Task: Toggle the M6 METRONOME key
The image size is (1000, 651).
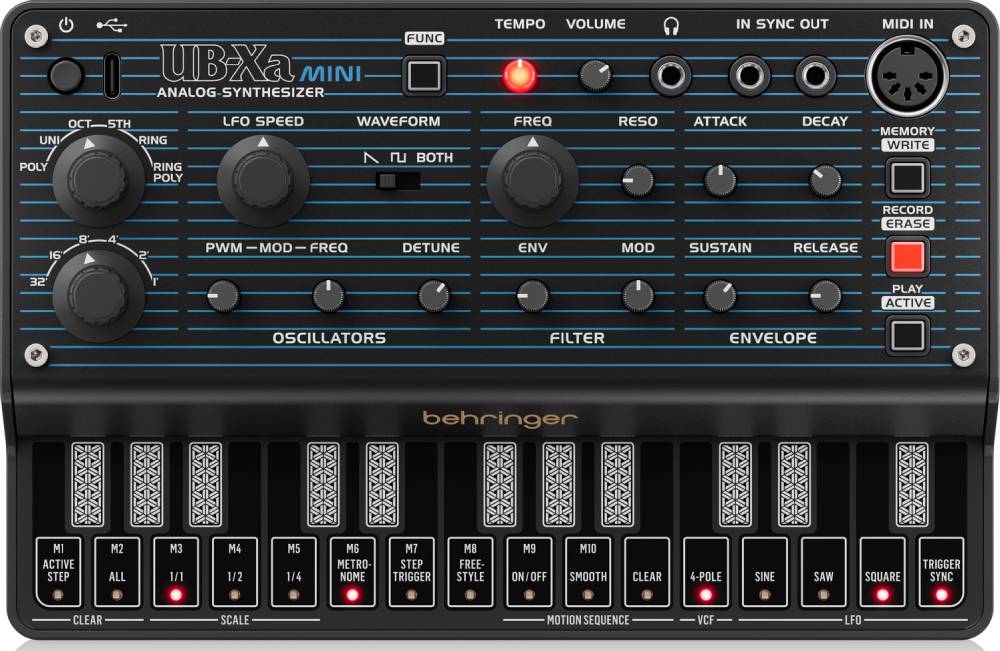Action: click(353, 571)
